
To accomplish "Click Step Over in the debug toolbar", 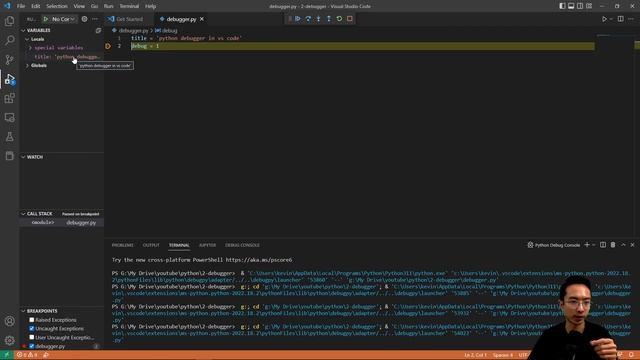I will 308,19.
